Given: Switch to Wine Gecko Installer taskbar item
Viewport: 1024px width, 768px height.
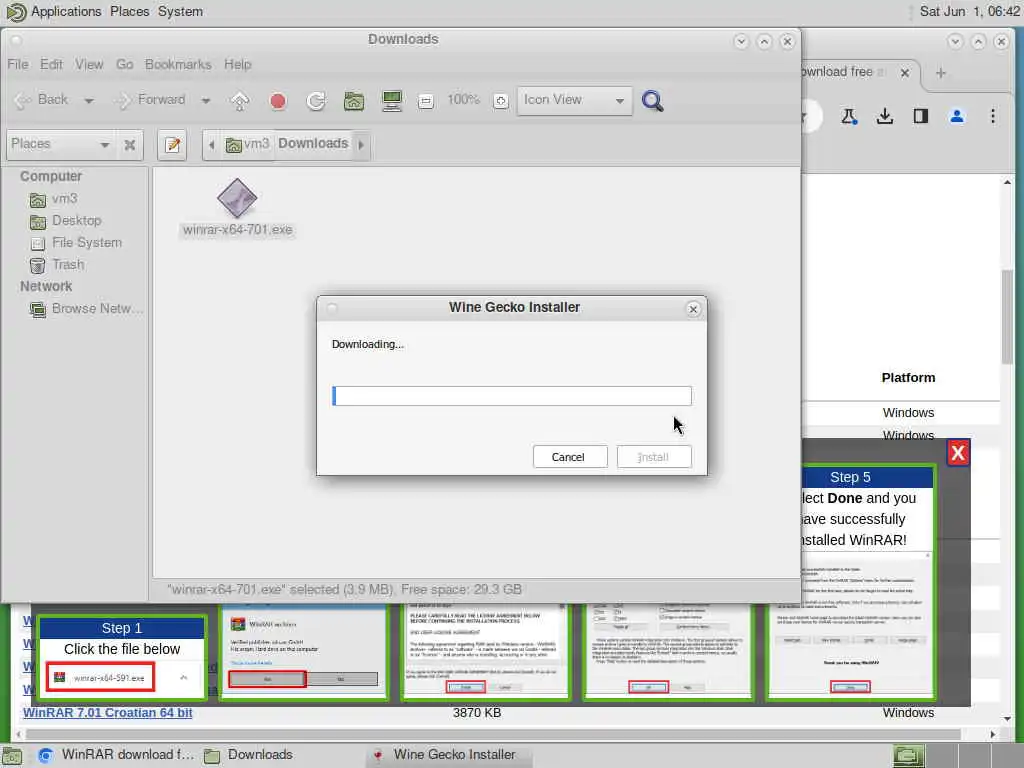Looking at the screenshot, I should click(448, 755).
